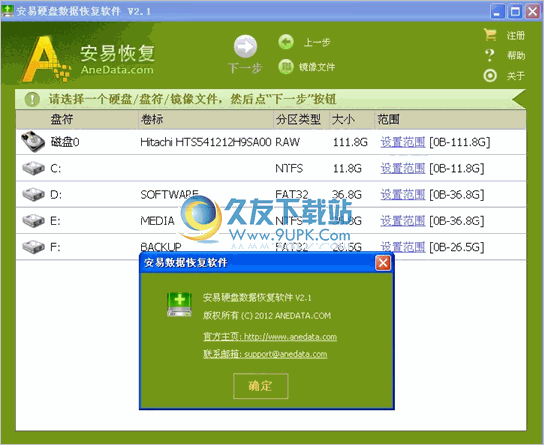Select the BACKUP volume label

(x=161, y=247)
